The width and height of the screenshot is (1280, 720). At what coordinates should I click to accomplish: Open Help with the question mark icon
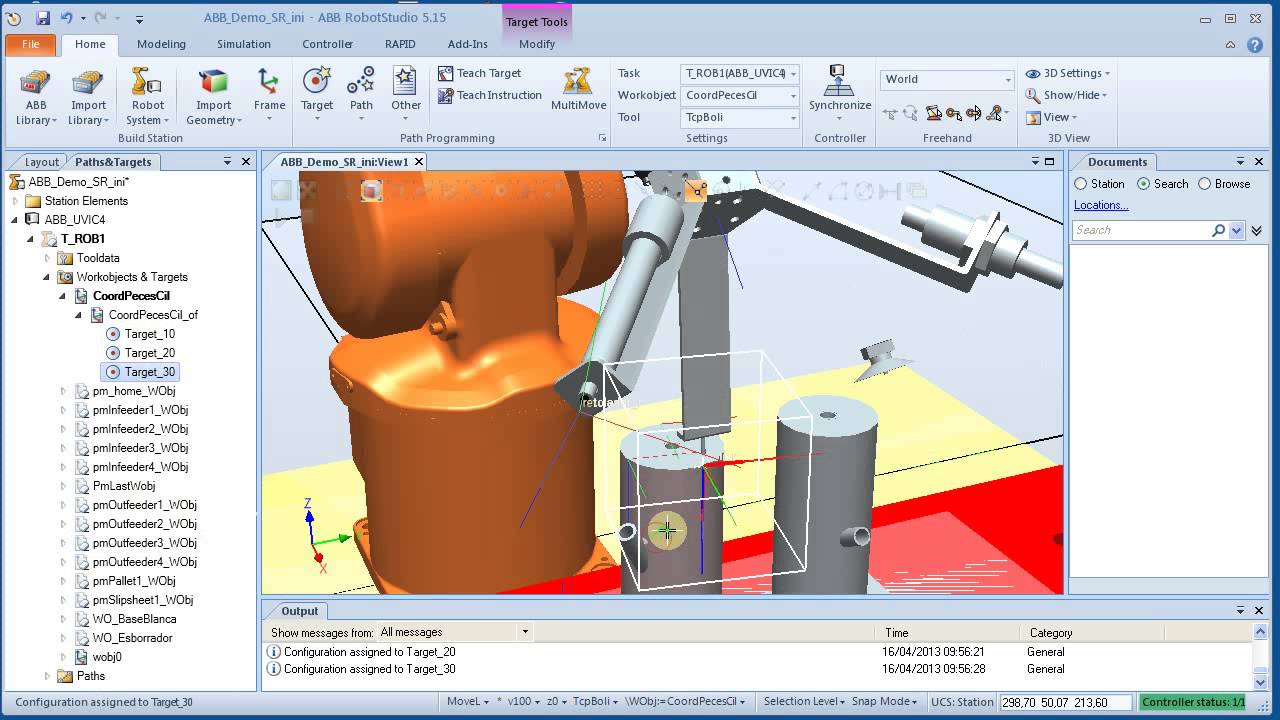point(1255,44)
